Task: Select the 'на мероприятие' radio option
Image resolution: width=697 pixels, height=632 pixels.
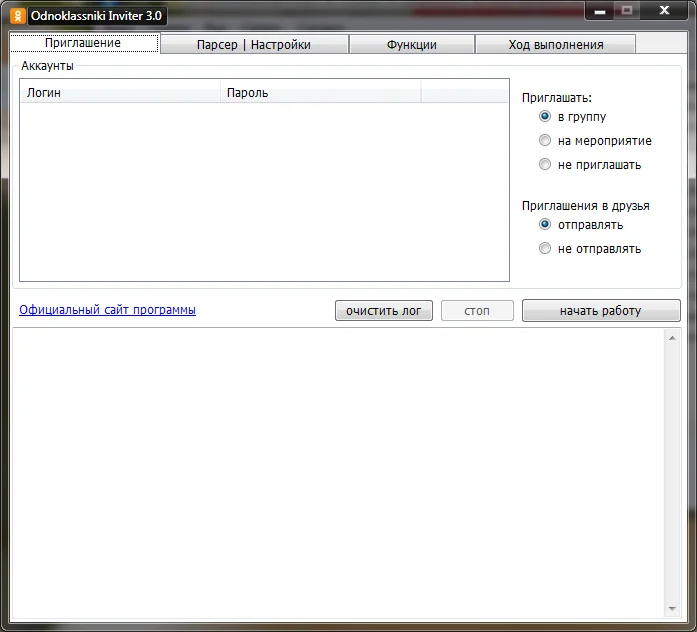Action: pyautogui.click(x=545, y=140)
